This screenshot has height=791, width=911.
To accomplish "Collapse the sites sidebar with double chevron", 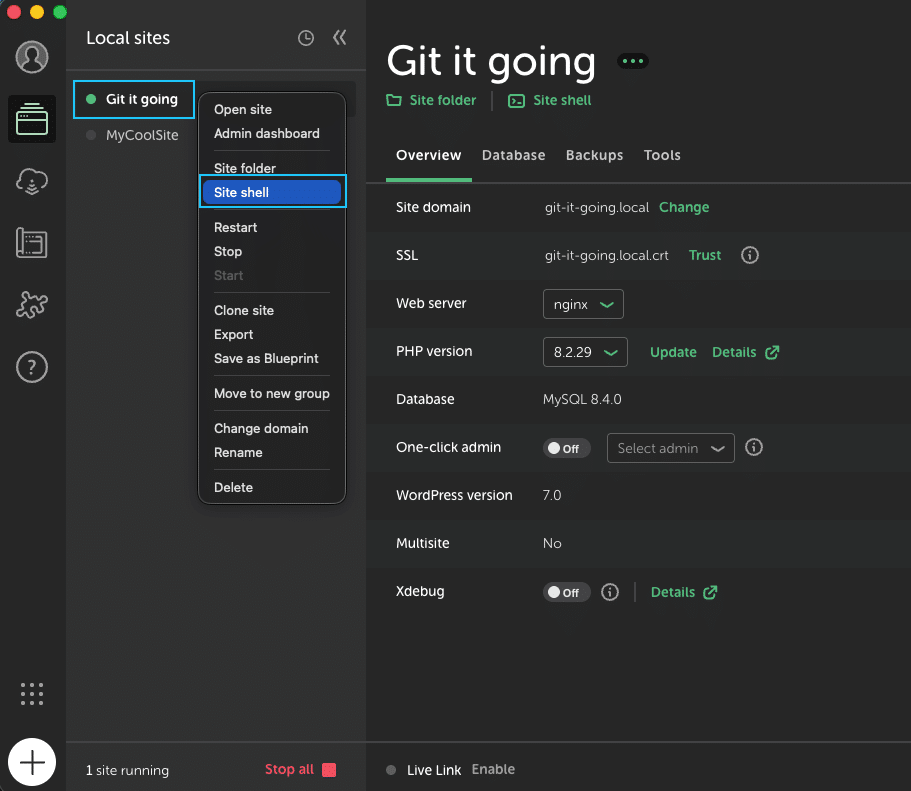I will pyautogui.click(x=339, y=38).
